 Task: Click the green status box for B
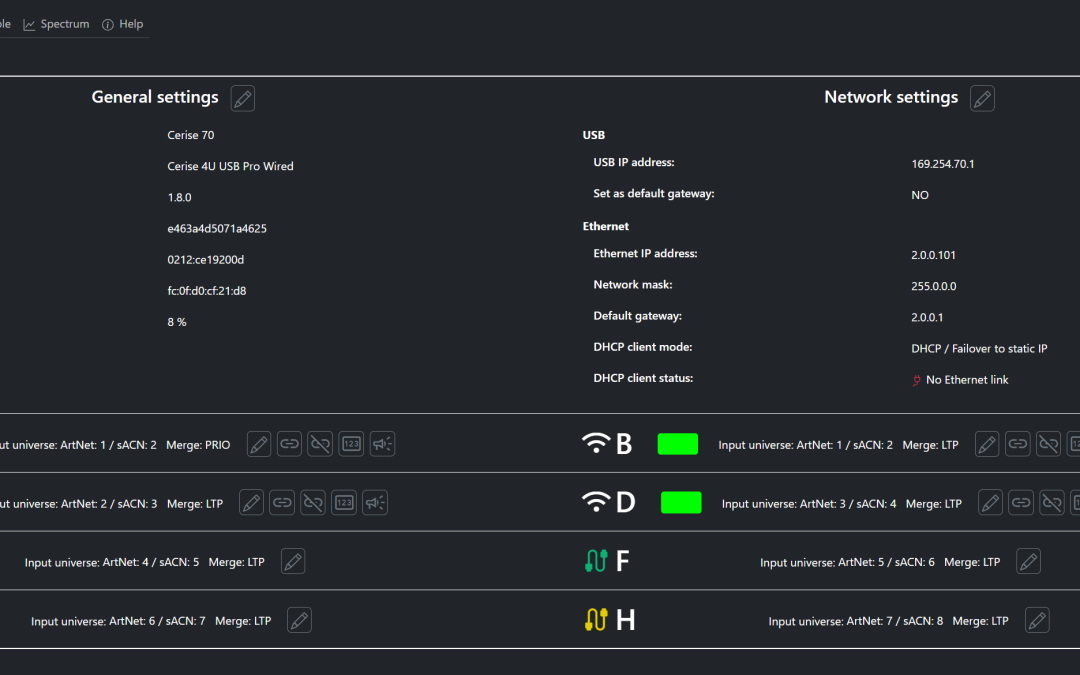[677, 444]
